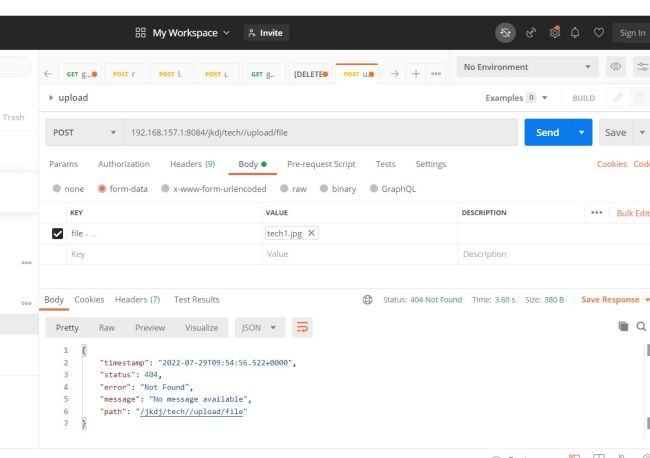Viewport: 650px width, 458px height.
Task: Open the response Headers (7) tab
Action: (x=138, y=300)
